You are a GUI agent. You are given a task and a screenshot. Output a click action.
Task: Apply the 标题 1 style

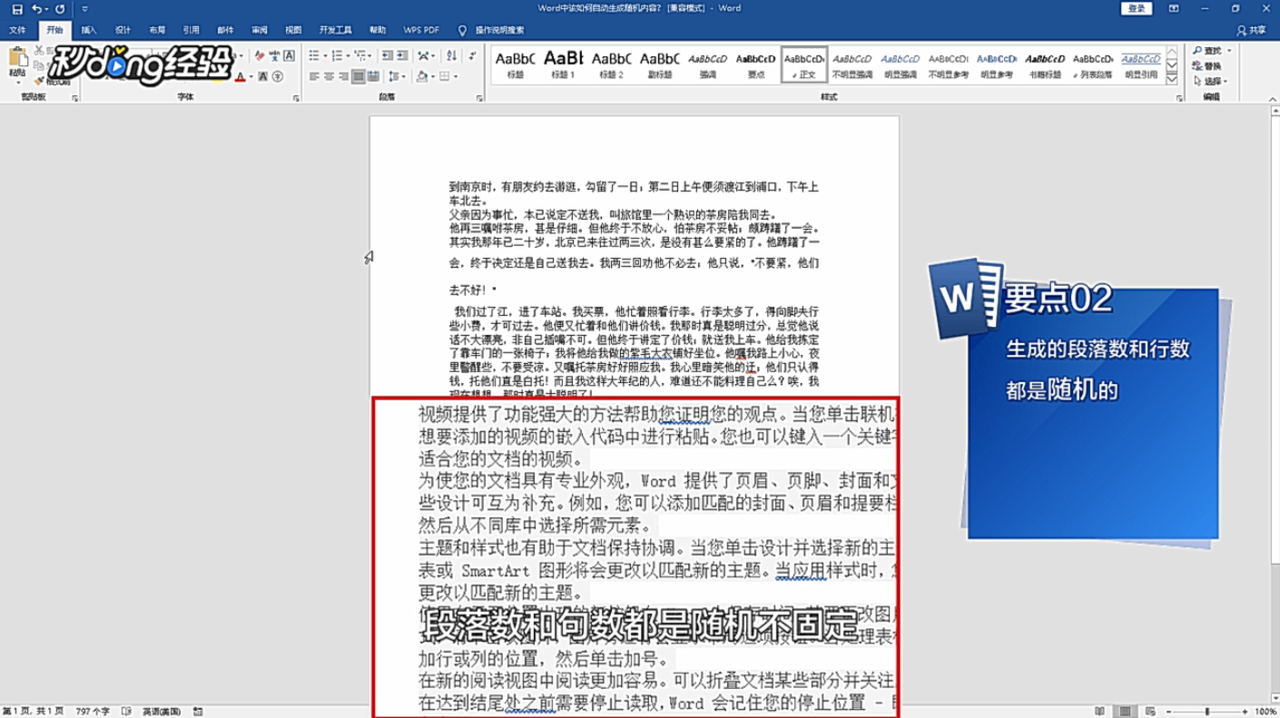(x=563, y=63)
